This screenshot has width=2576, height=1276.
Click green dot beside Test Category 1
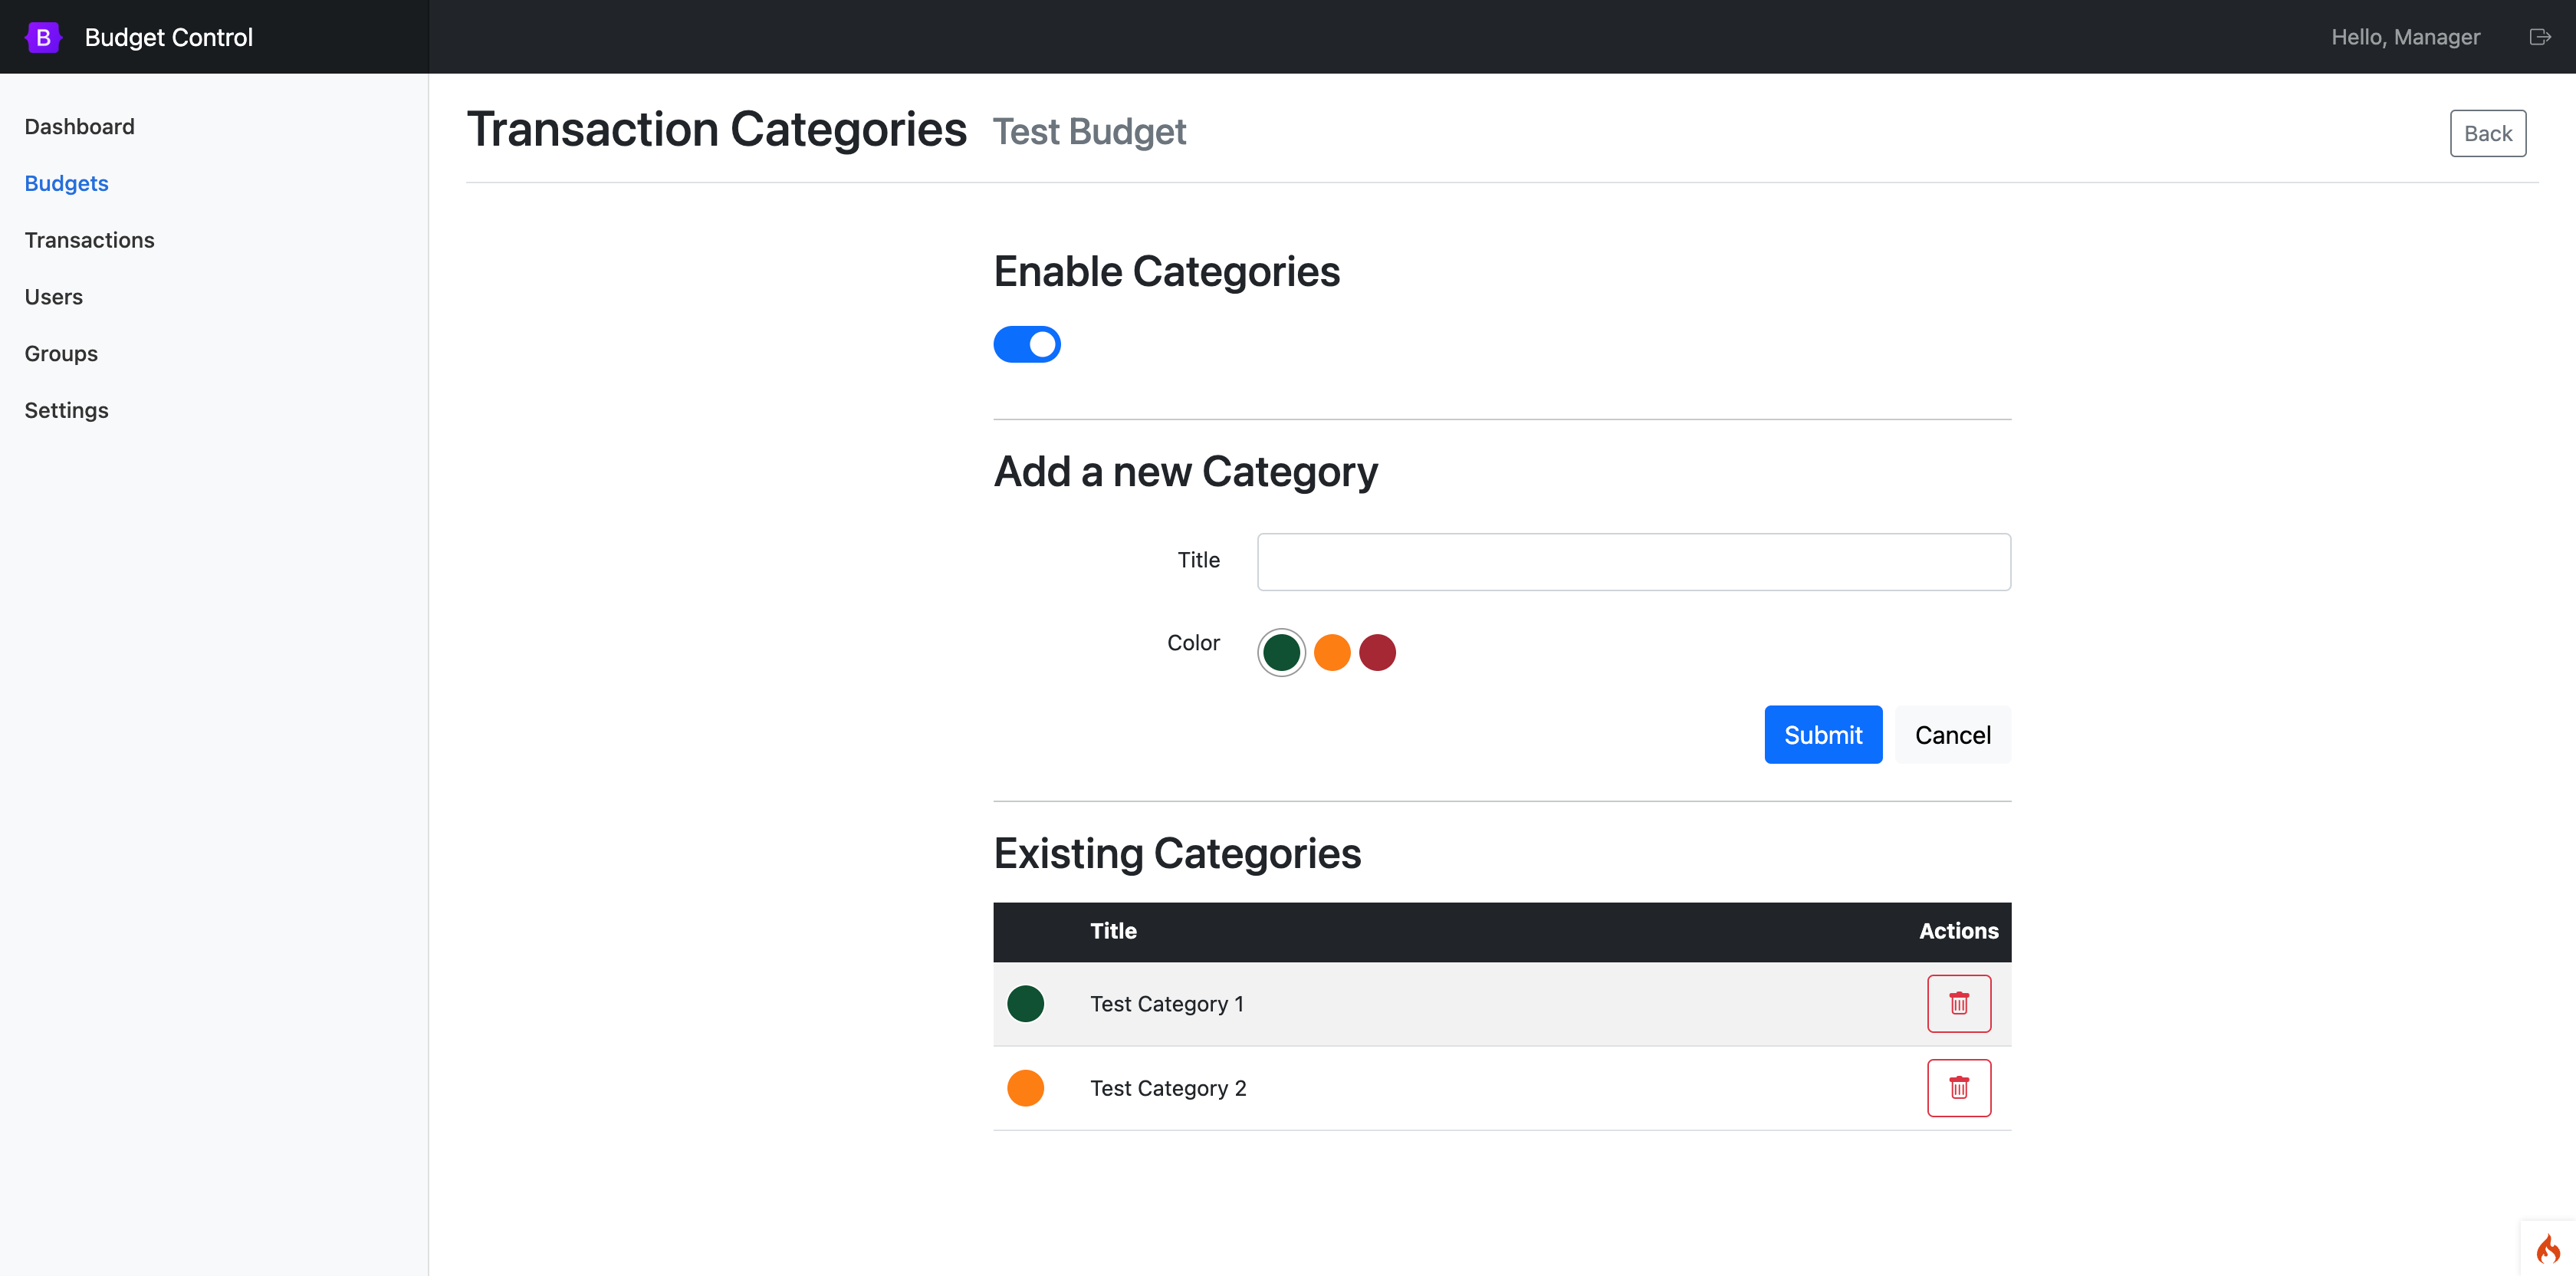click(1025, 1003)
